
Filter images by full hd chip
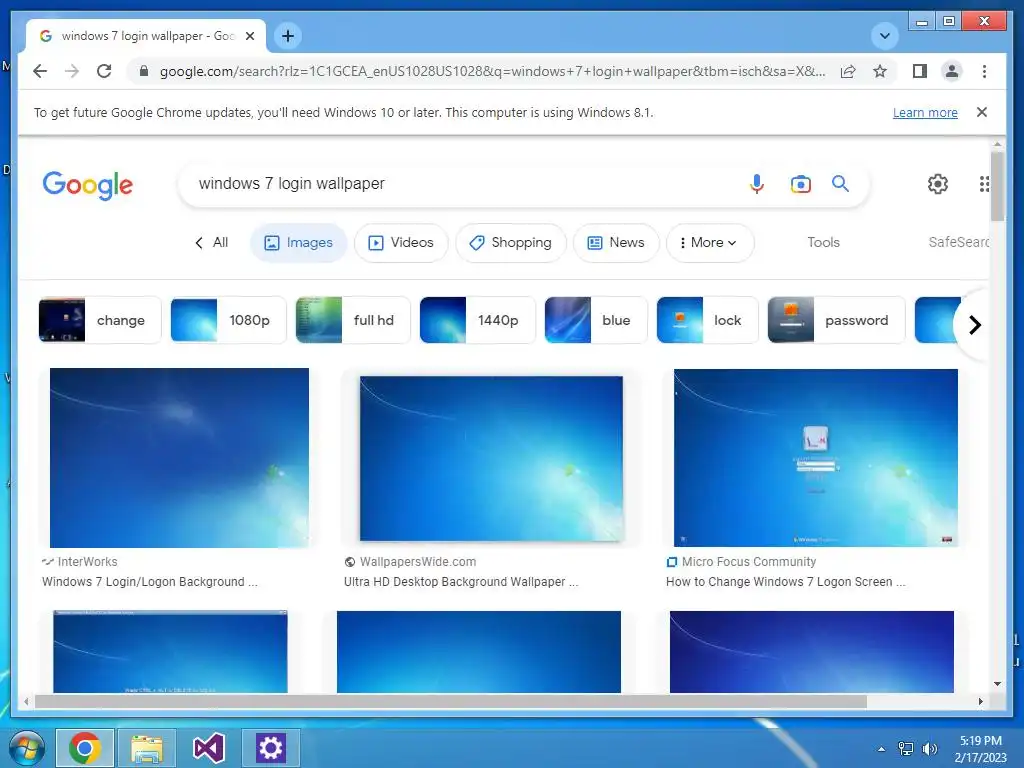pos(353,320)
